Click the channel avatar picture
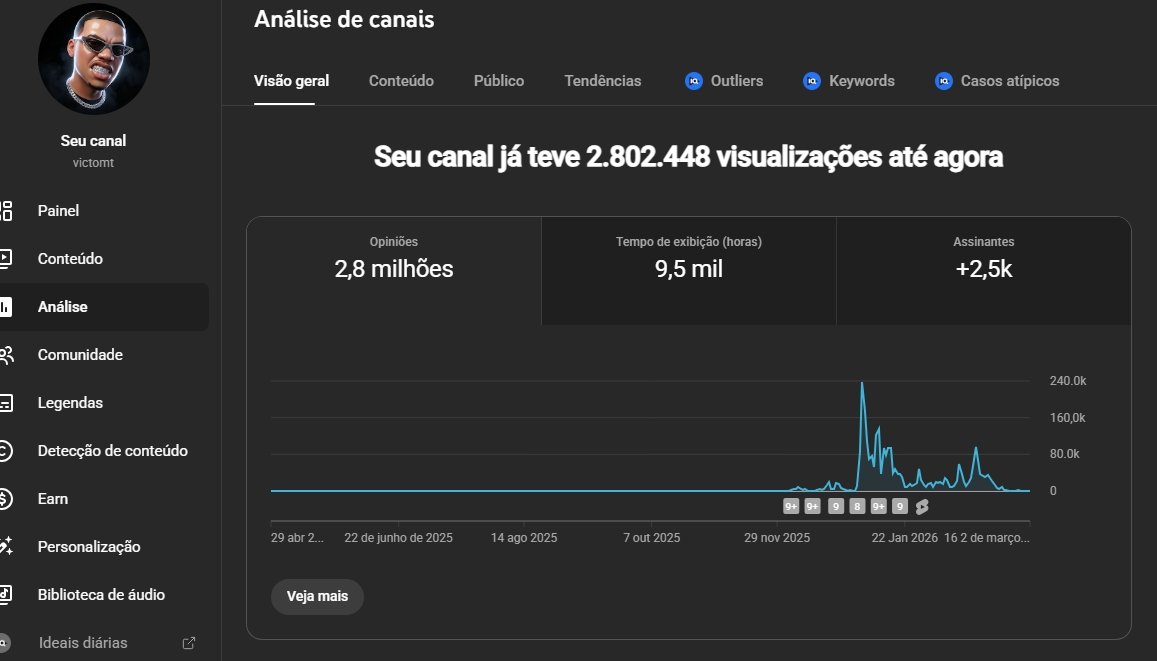 click(x=94, y=59)
